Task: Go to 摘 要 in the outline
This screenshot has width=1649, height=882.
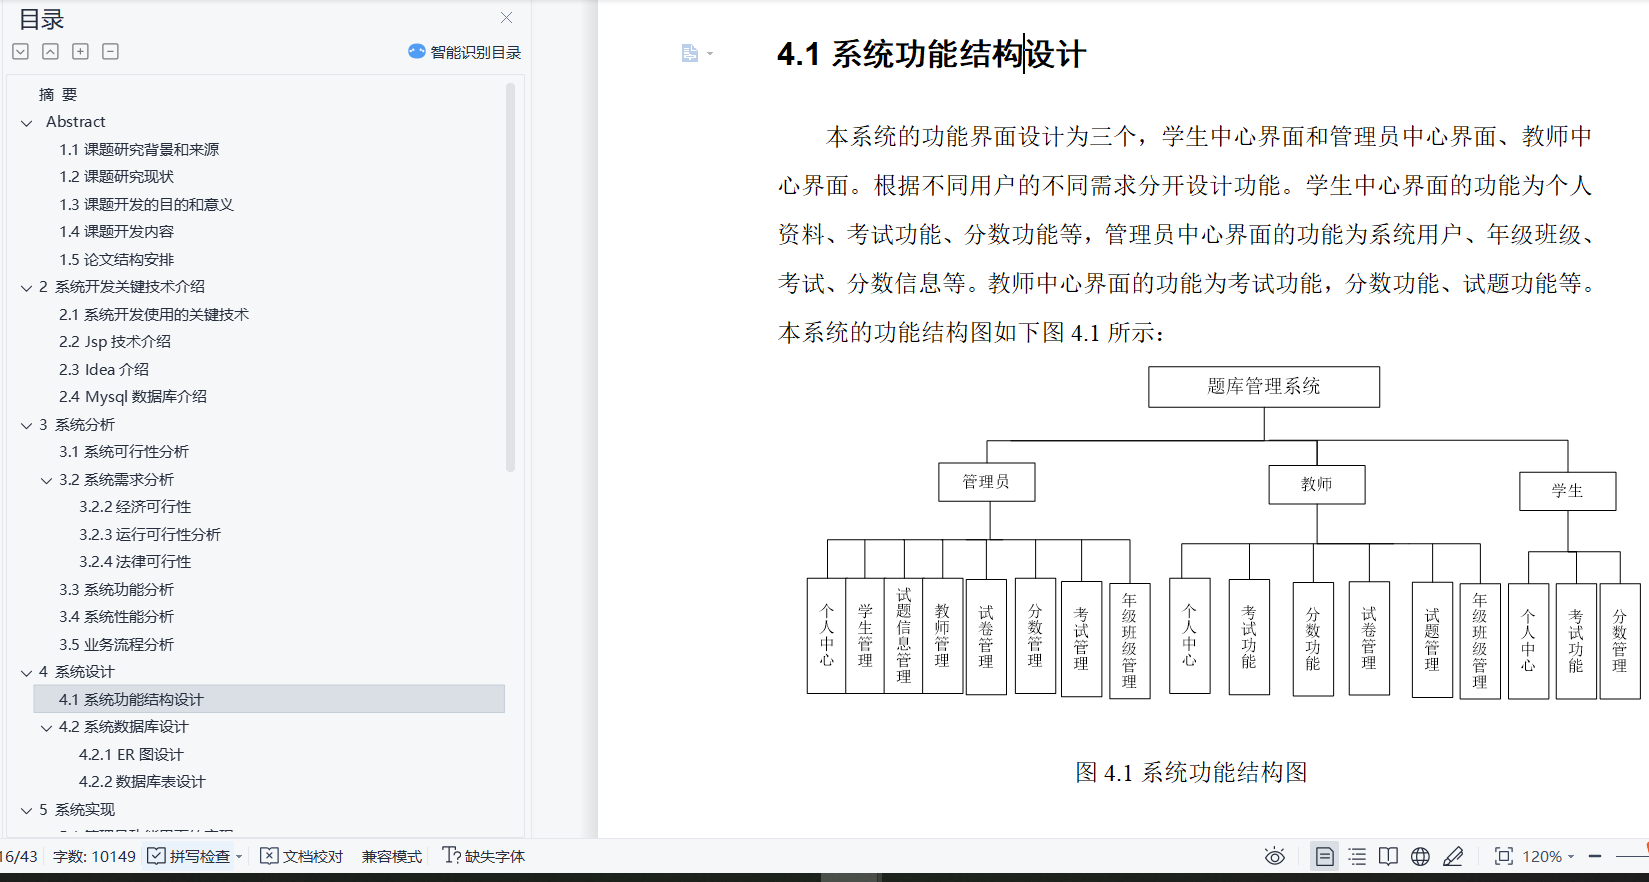Action: click(58, 94)
